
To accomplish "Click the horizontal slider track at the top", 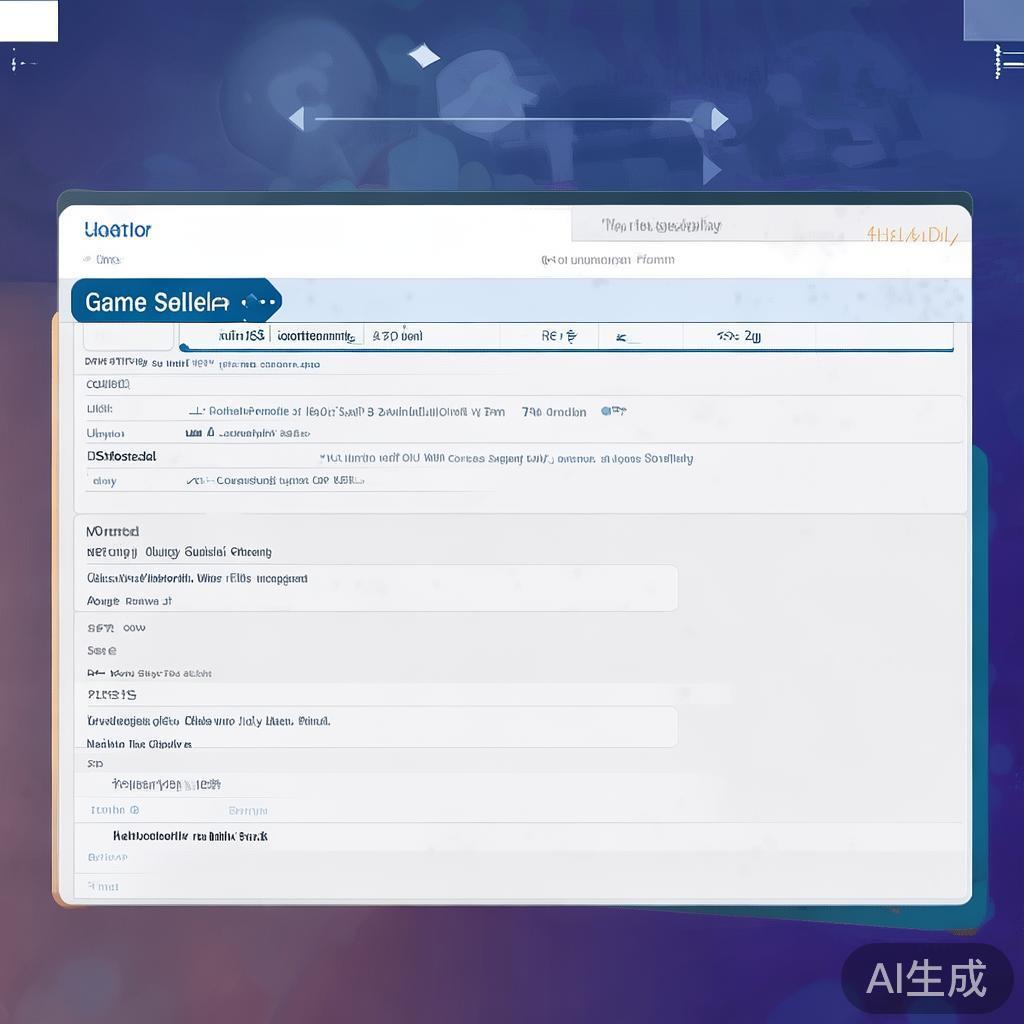I will pyautogui.click(x=504, y=120).
